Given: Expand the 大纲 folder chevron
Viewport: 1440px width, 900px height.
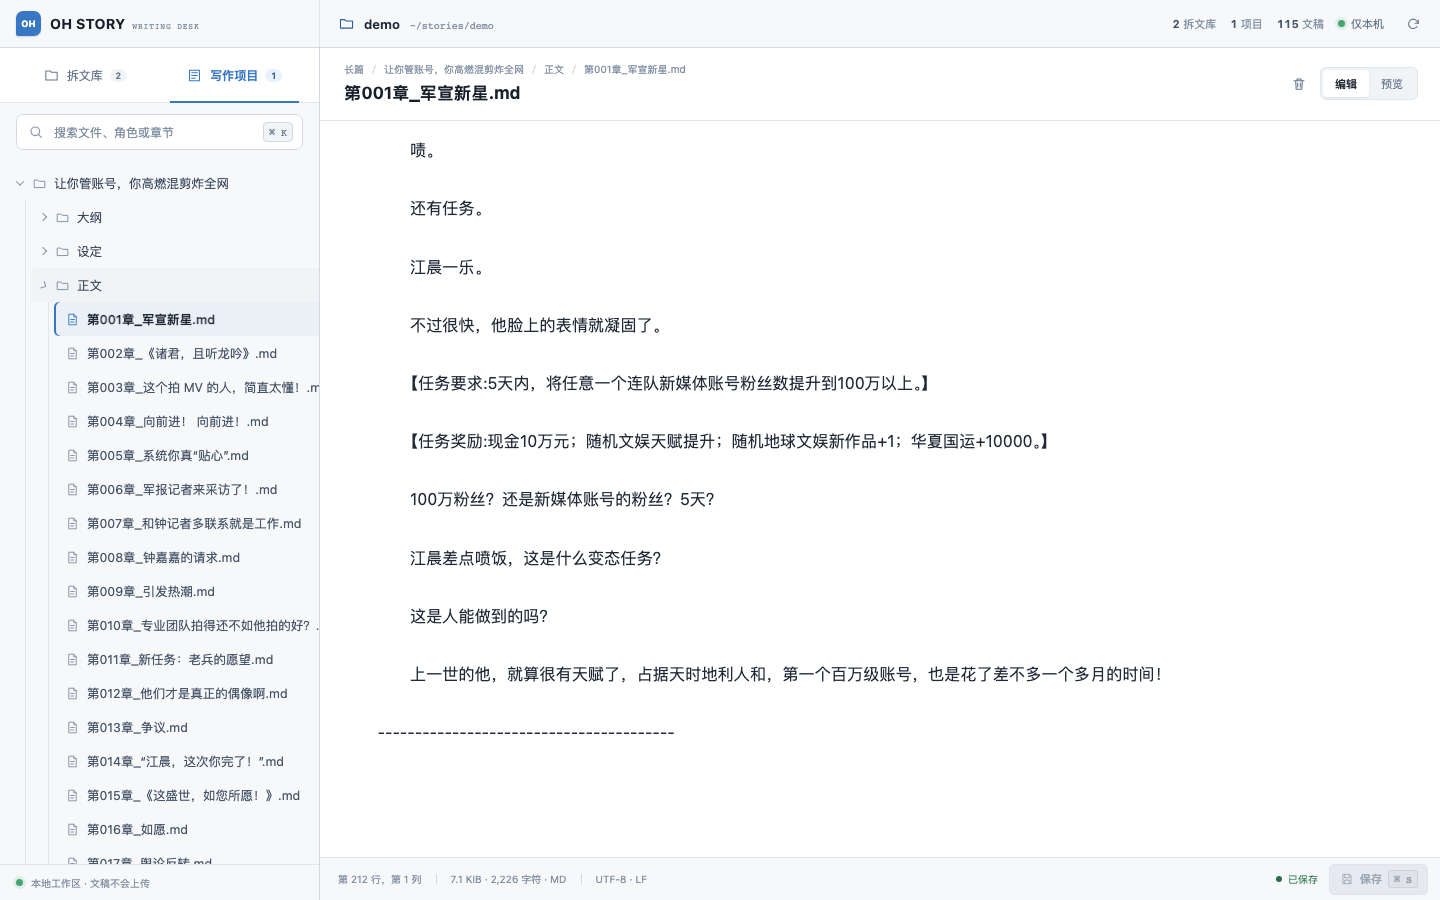Looking at the screenshot, I should (x=44, y=217).
